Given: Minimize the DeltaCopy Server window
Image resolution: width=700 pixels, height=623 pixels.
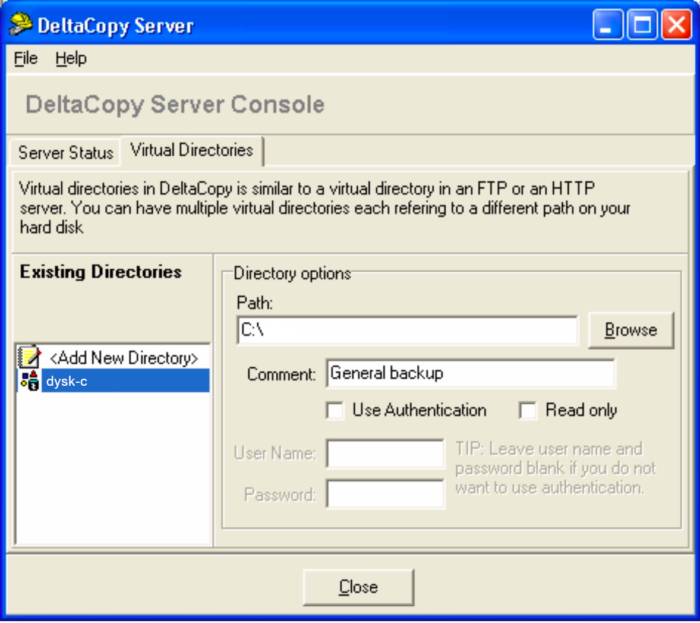Looking at the screenshot, I should (x=608, y=24).
